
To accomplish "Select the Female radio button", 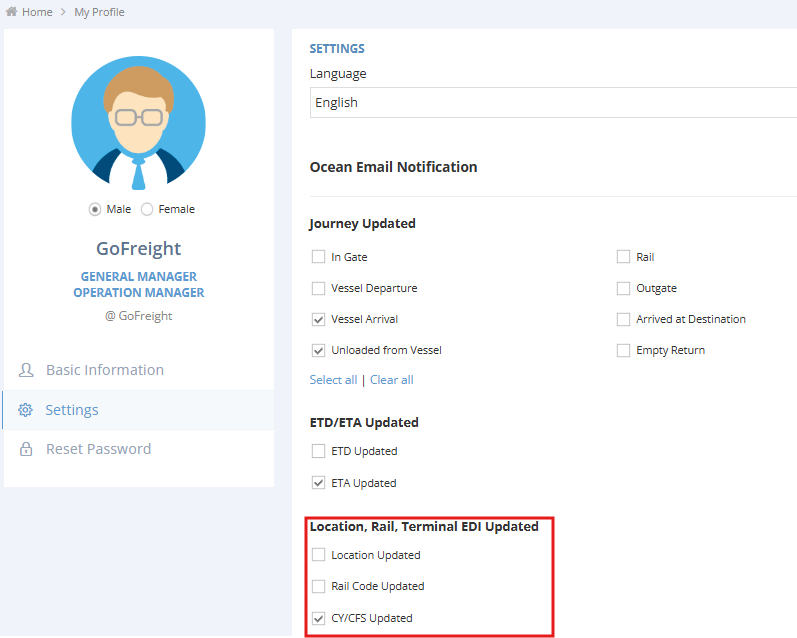I will (x=147, y=209).
